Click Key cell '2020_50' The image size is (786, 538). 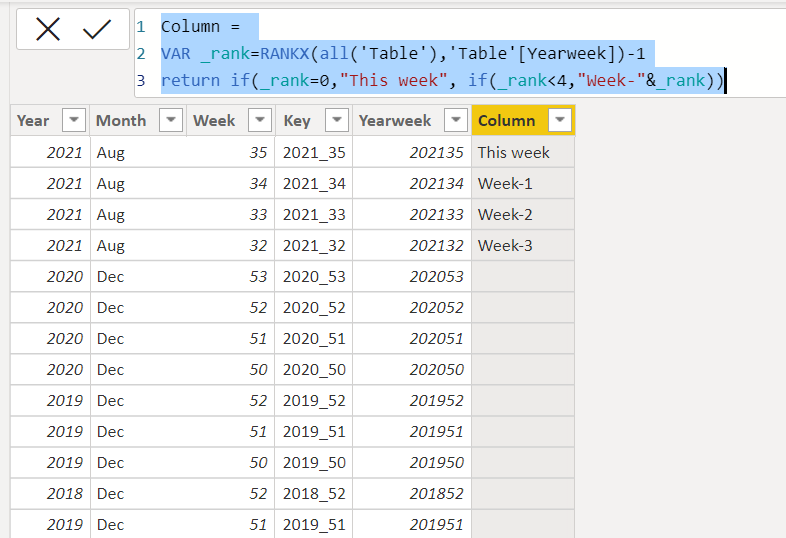314,370
